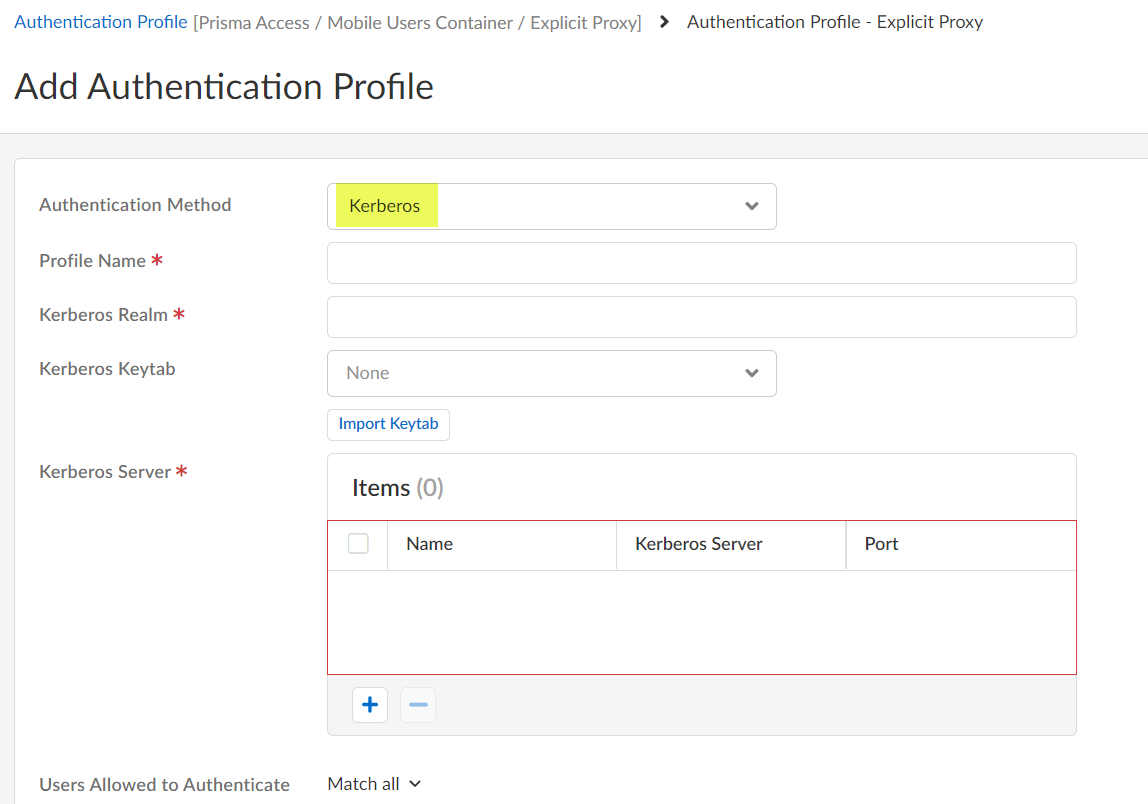Viewport: 1148px width, 804px height.
Task: Click the breadcrumb separator arrow
Action: [665, 22]
